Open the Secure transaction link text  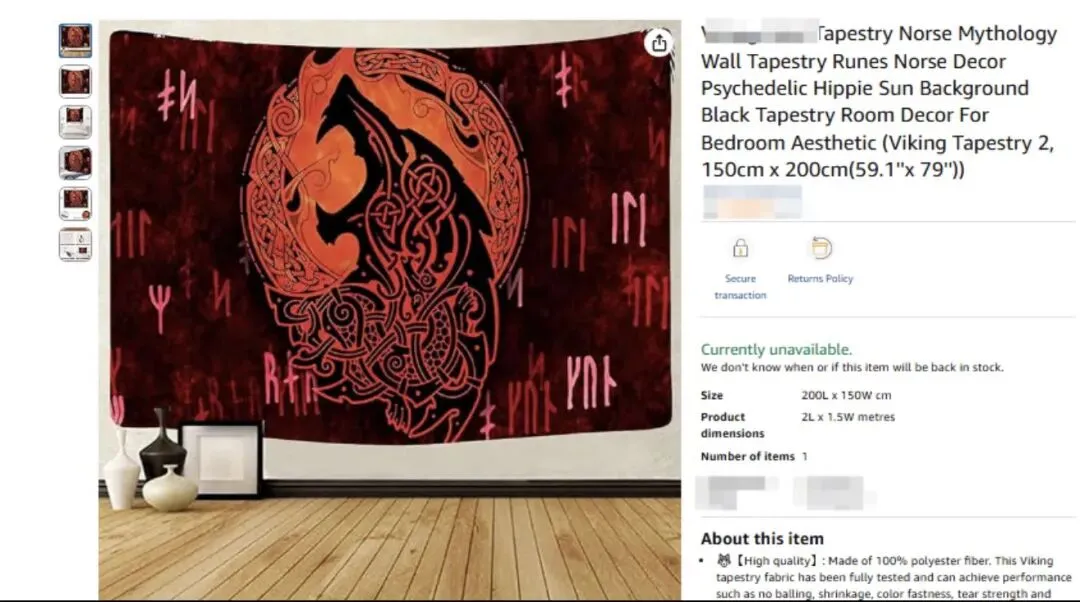coord(740,287)
